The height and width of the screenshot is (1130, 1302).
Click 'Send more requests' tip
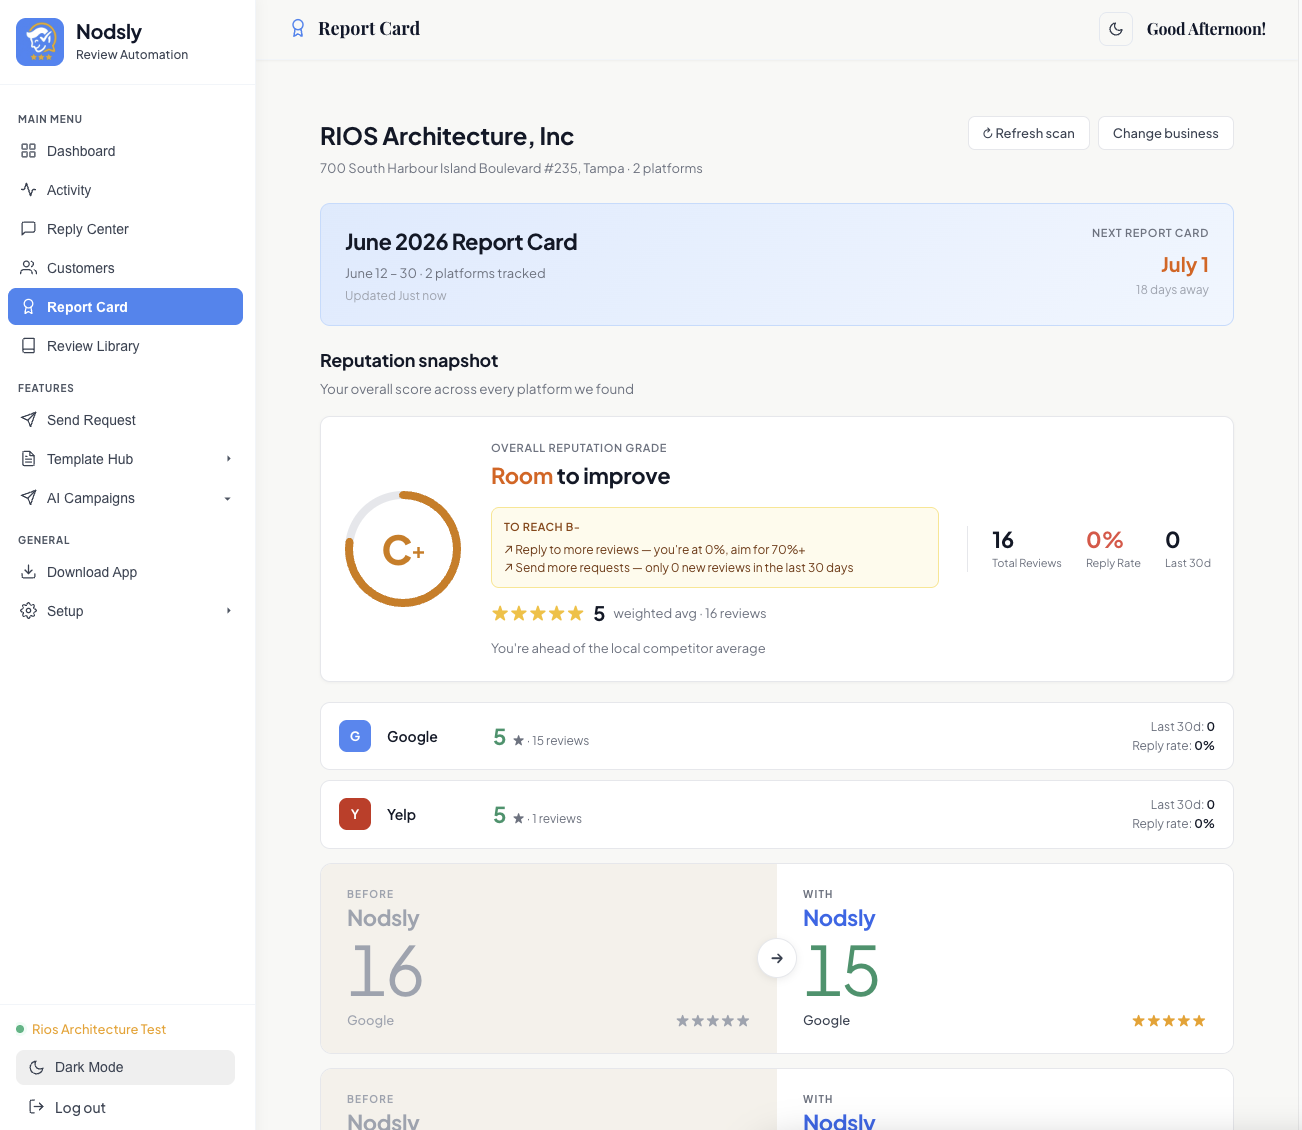pos(678,568)
